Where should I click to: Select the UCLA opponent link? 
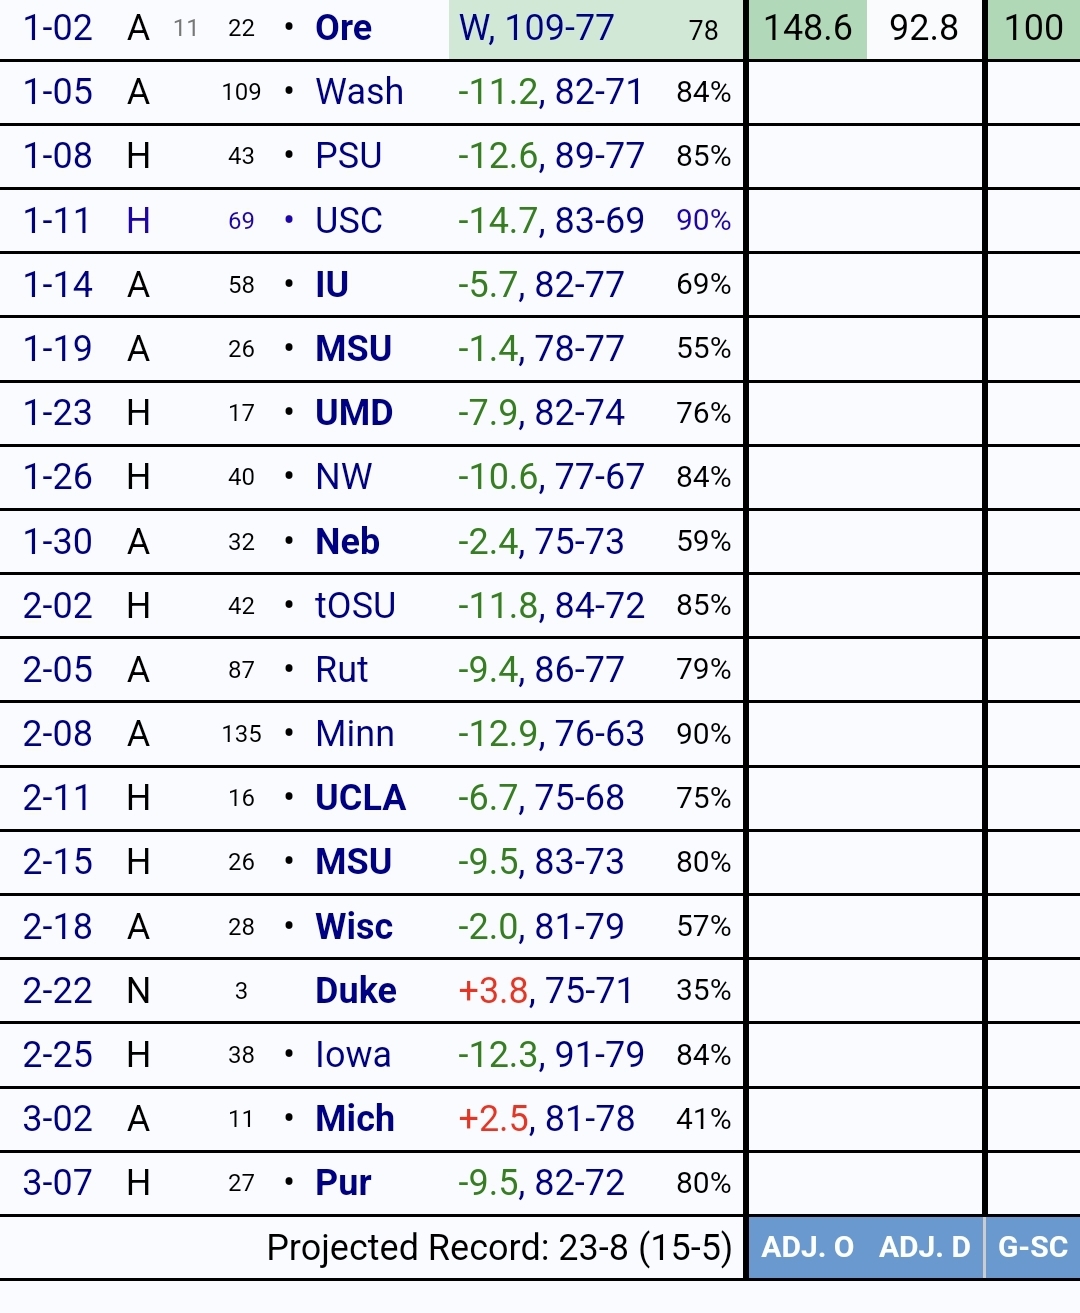click(x=360, y=798)
